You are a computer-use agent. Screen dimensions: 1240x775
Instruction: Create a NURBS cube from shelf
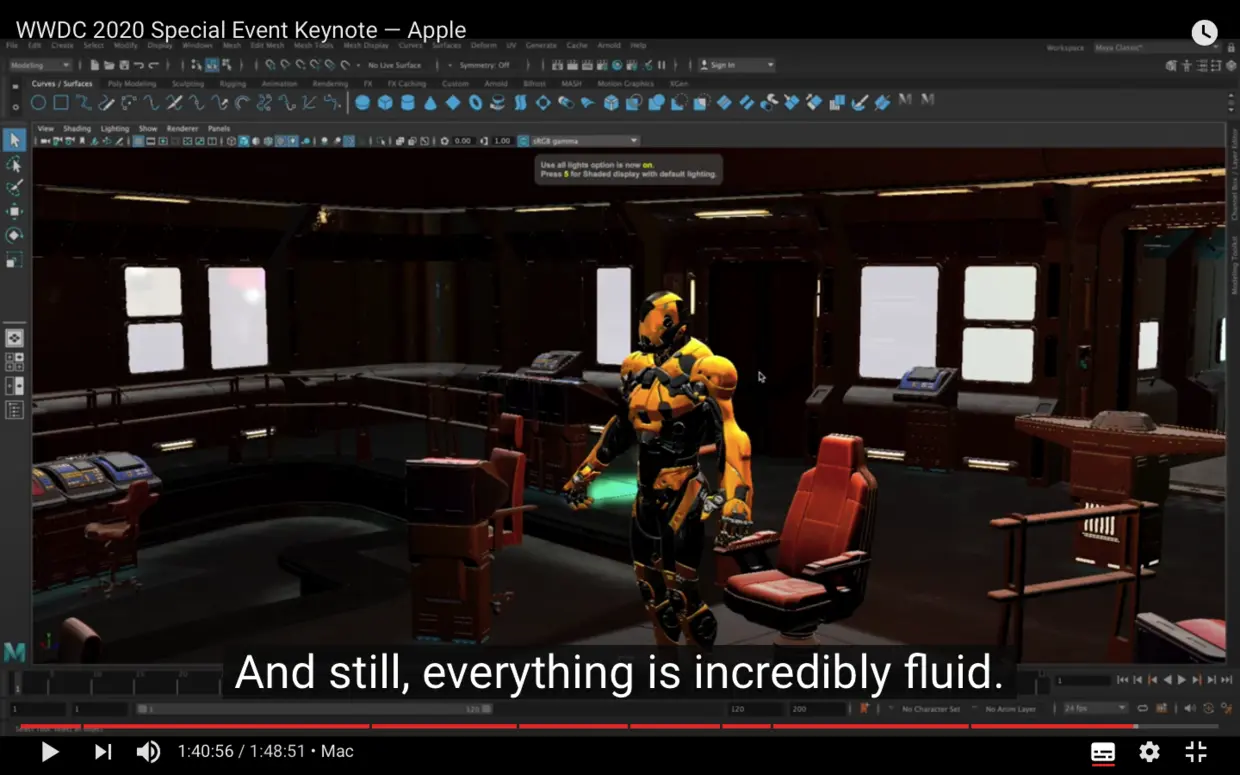385,103
